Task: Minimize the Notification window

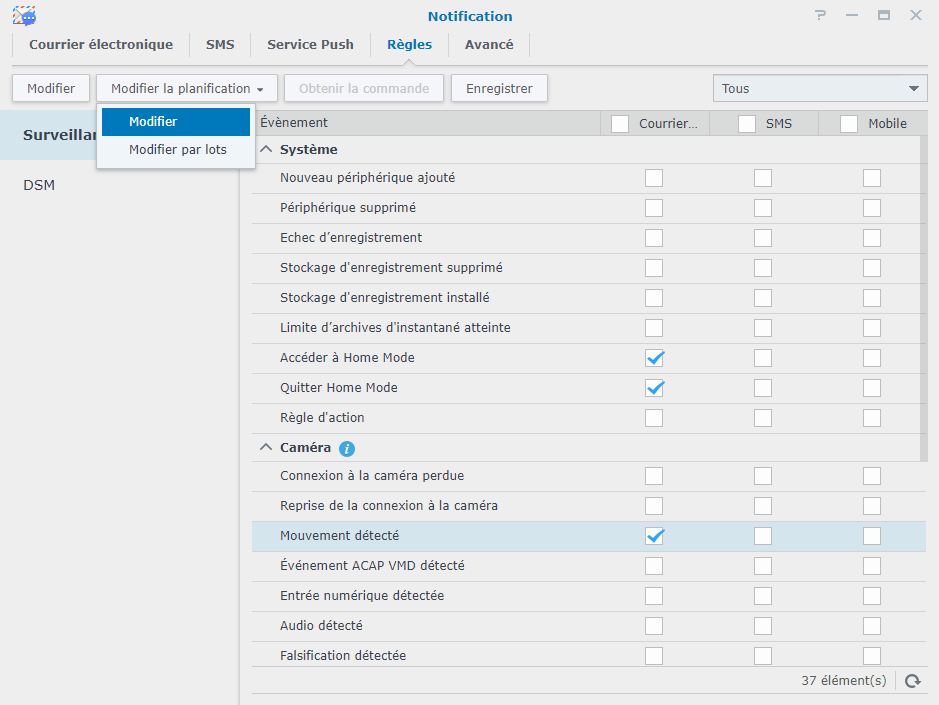Action: (x=851, y=16)
